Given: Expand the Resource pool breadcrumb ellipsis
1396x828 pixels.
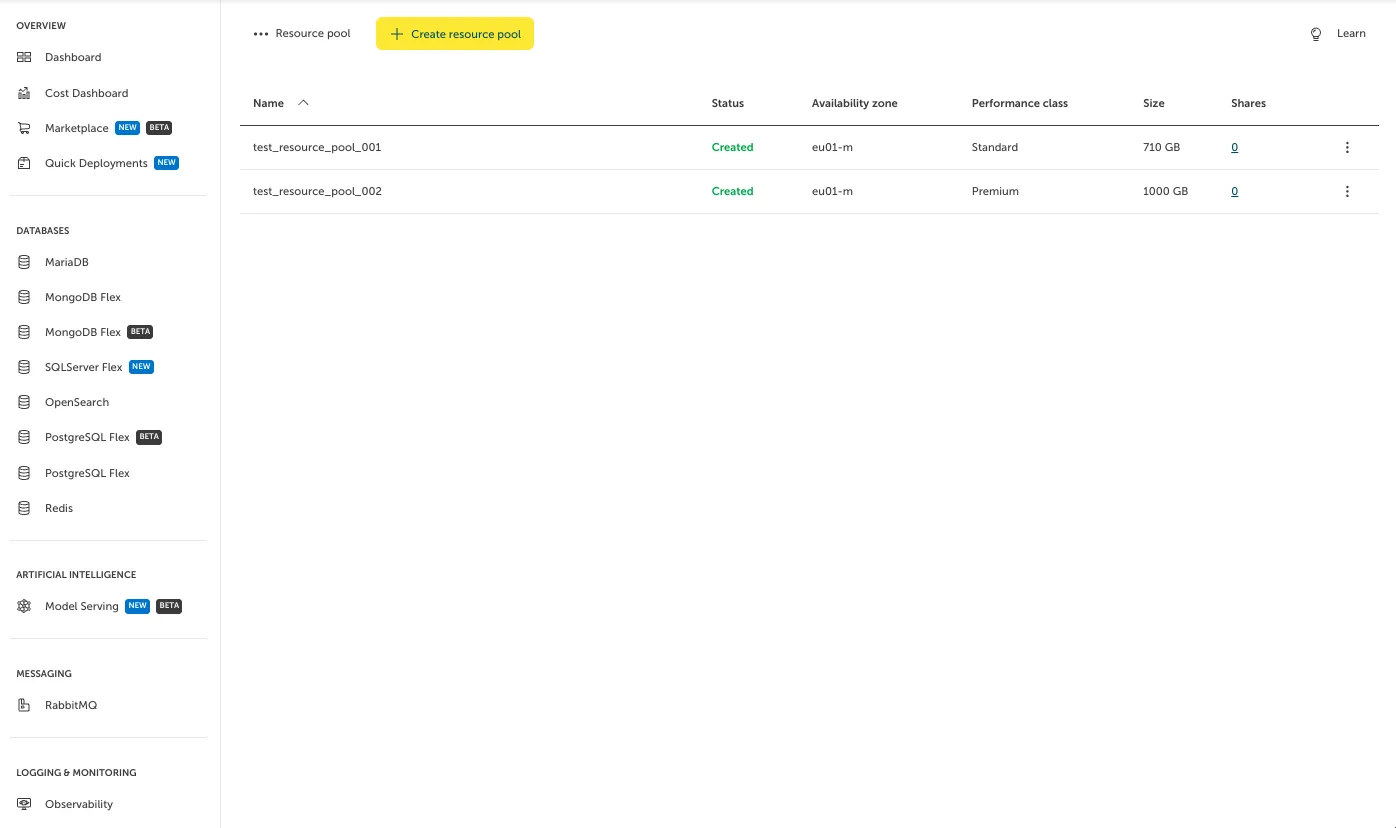Looking at the screenshot, I should tap(261, 34).
